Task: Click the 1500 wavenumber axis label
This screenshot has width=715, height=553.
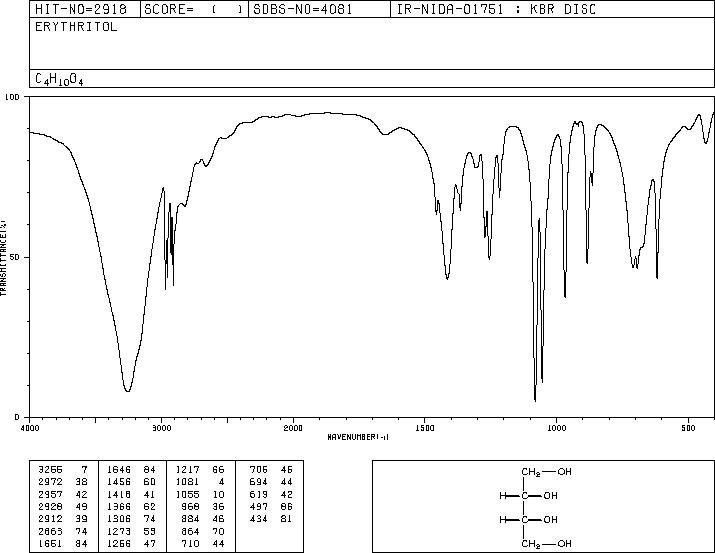Action: tap(425, 428)
